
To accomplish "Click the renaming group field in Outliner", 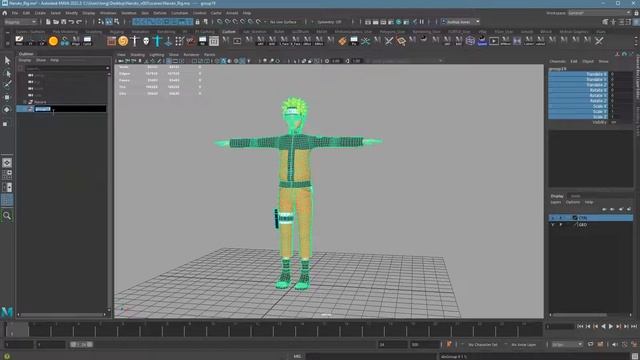I will (70, 109).
